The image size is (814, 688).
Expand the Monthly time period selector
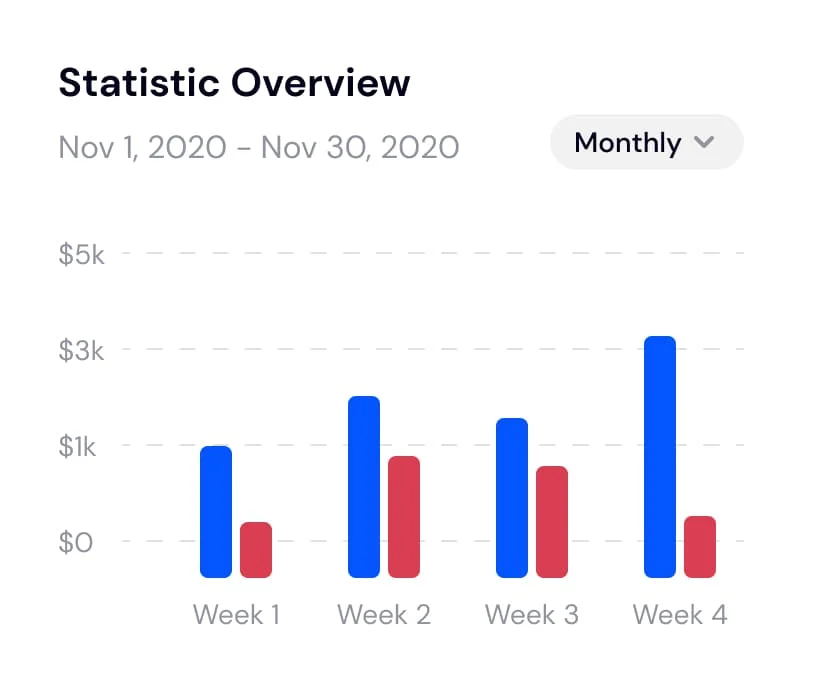[x=646, y=142]
